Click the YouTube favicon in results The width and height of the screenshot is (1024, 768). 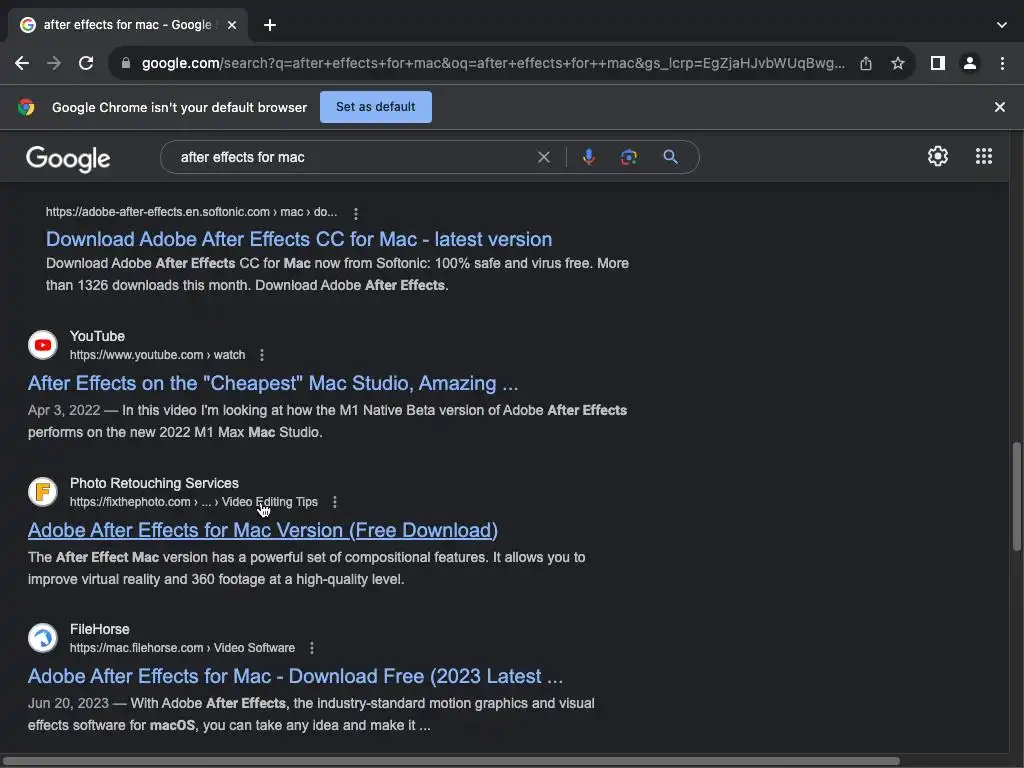click(x=42, y=345)
